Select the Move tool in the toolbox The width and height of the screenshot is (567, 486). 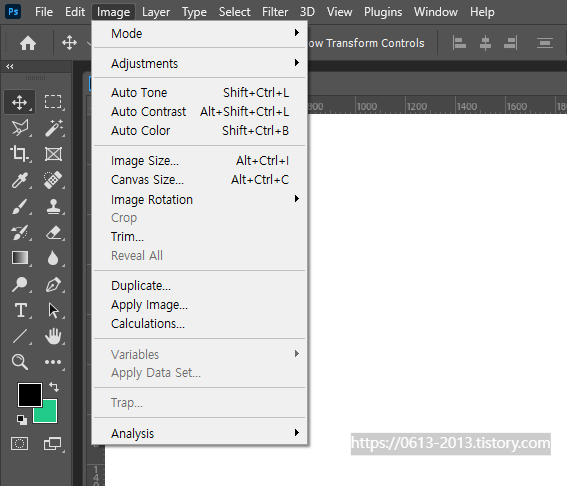click(x=19, y=102)
